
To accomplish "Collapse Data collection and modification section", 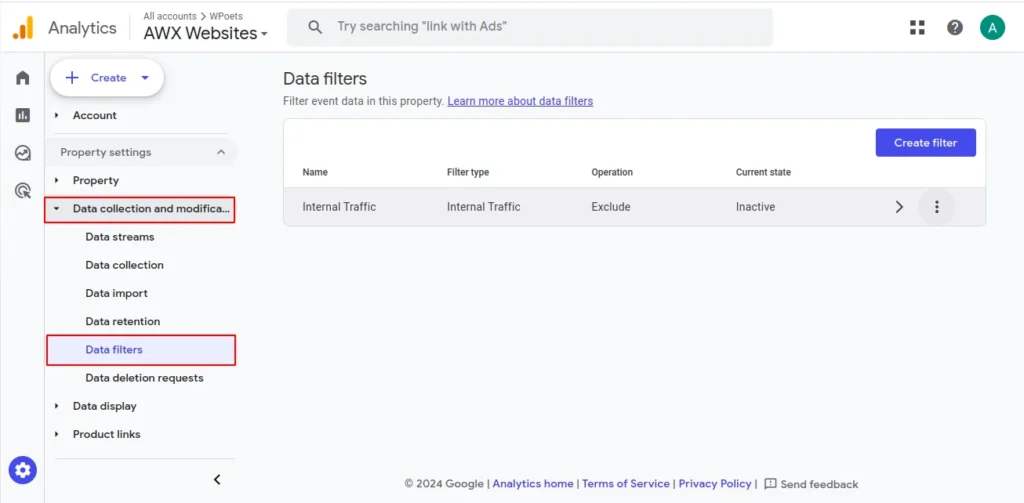I will coord(140,209).
